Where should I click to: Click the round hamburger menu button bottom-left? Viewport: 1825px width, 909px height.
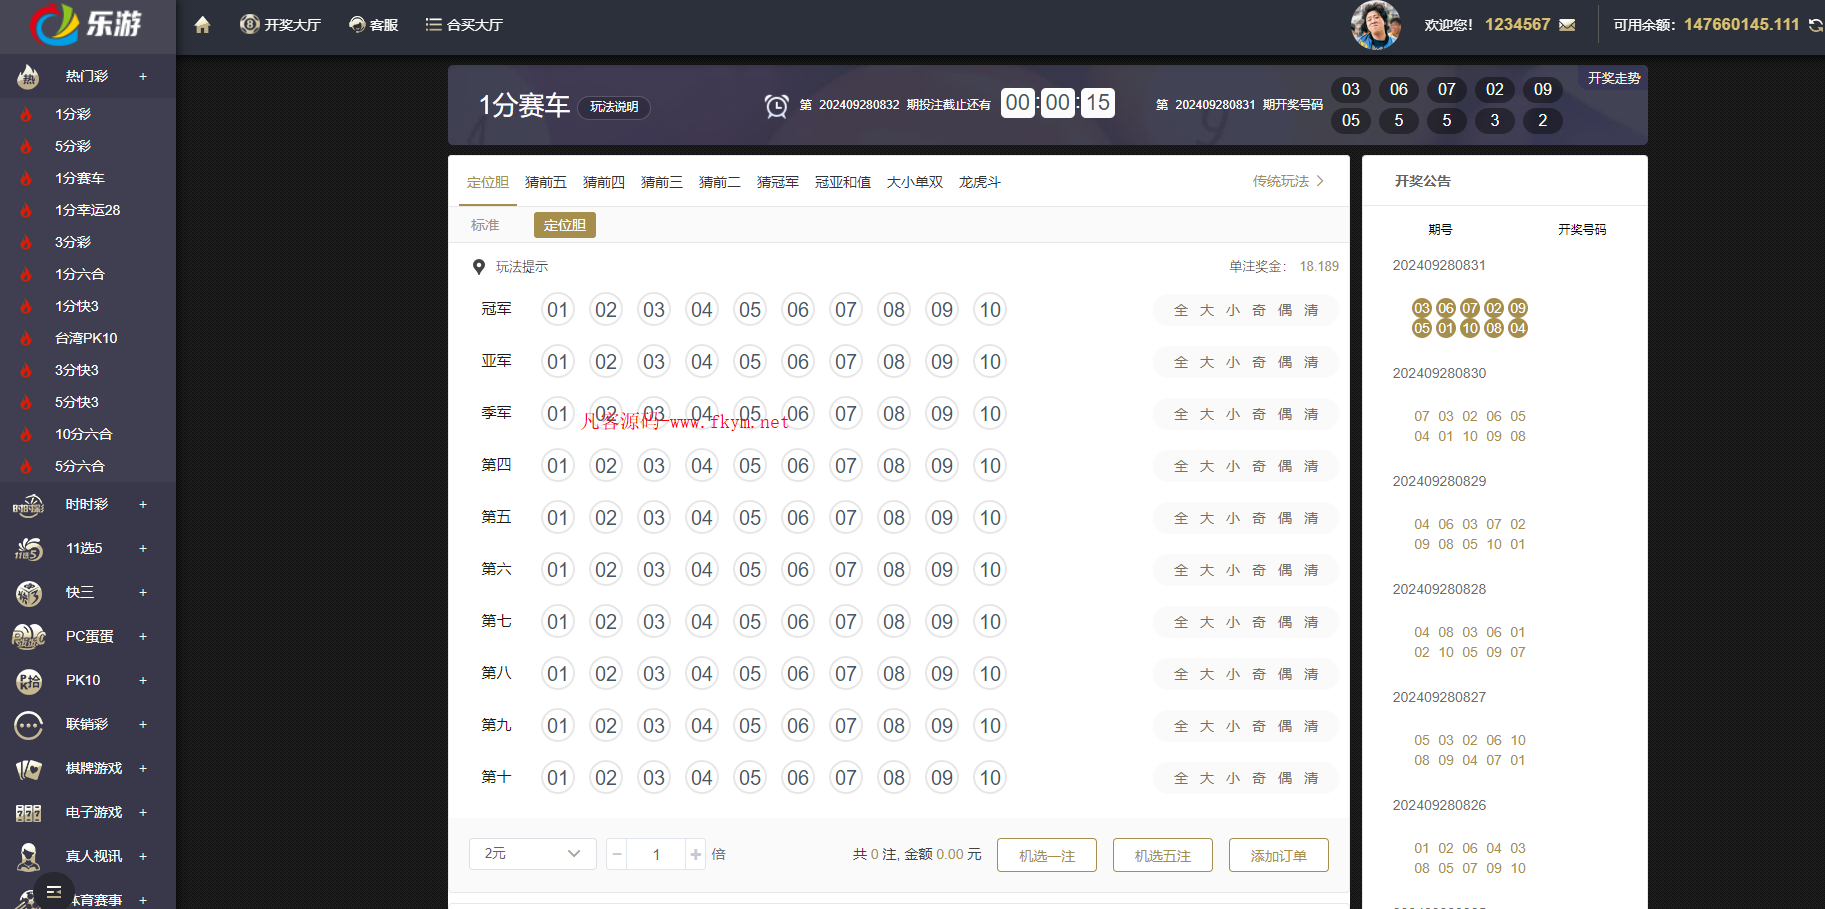[x=54, y=891]
